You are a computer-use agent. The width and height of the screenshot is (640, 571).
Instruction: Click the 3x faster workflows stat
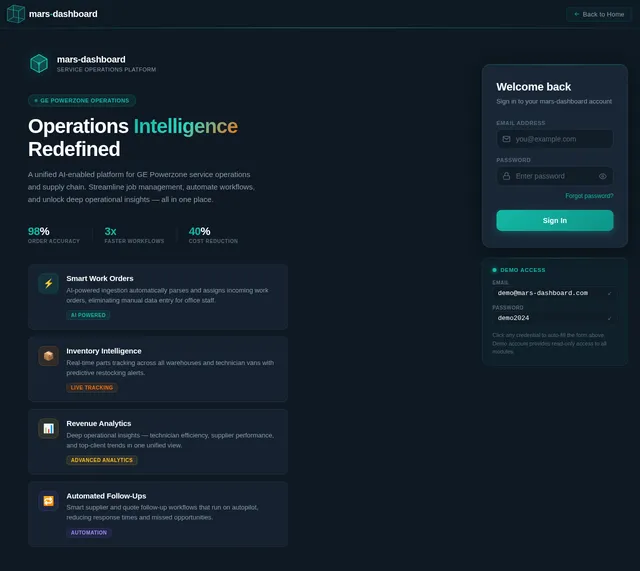point(134,236)
